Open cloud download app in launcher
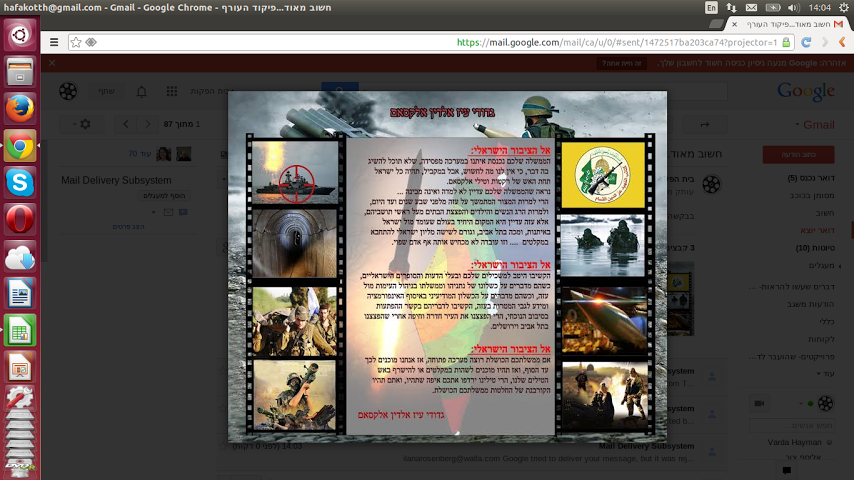This screenshot has height=480, width=854. click(20, 257)
